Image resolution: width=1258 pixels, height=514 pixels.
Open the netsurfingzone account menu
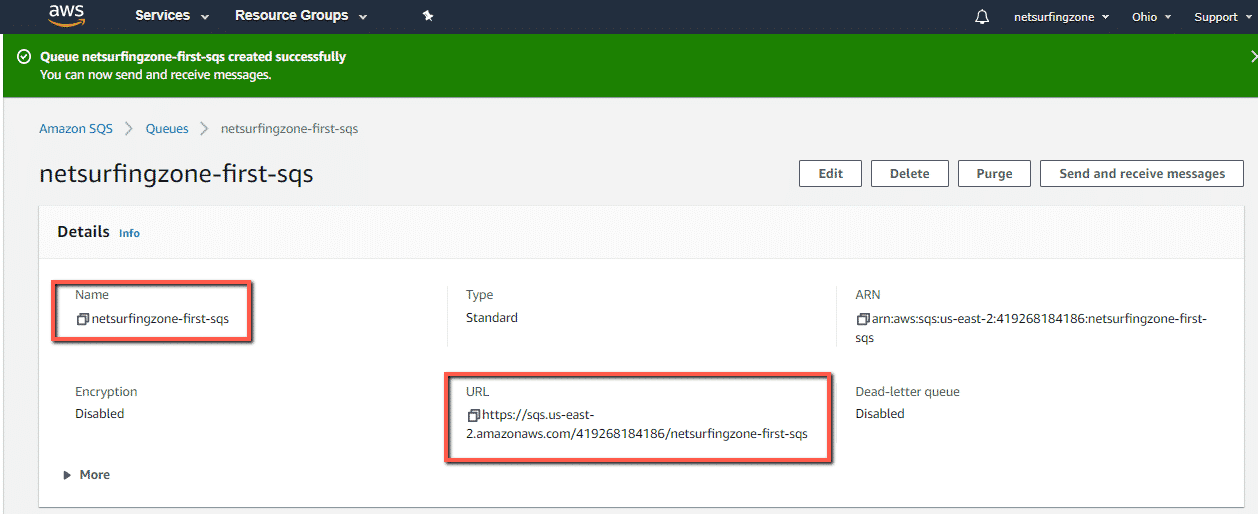pyautogui.click(x=1061, y=17)
